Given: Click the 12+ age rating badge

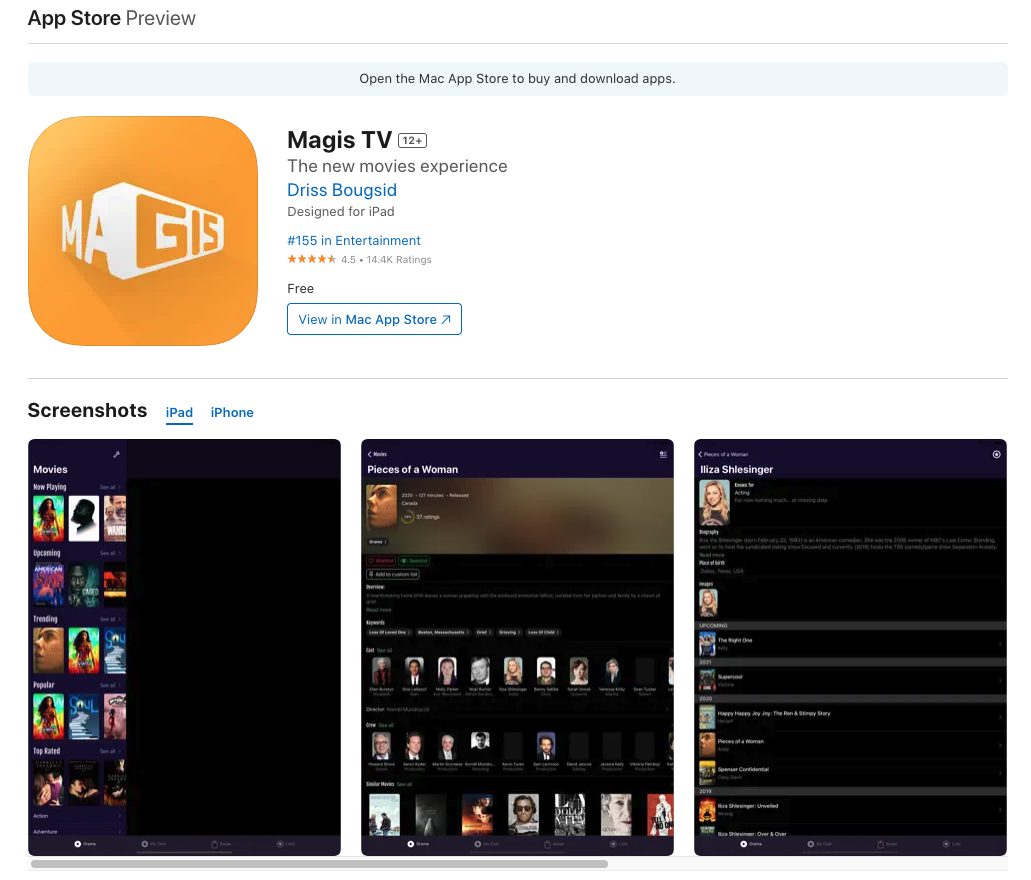Looking at the screenshot, I should point(412,141).
